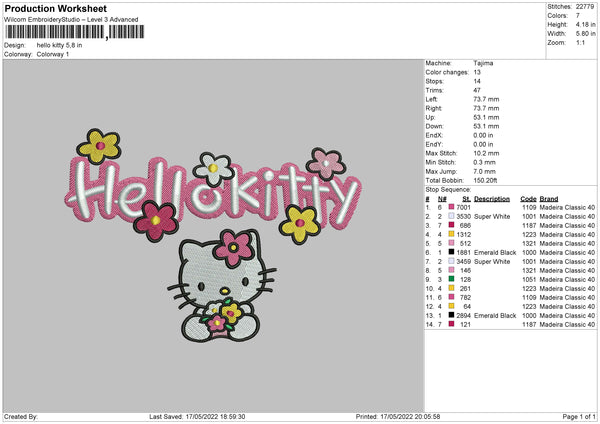The image size is (600, 424).
Task: Select the 'Colorway 1' value
Action: 53,54
